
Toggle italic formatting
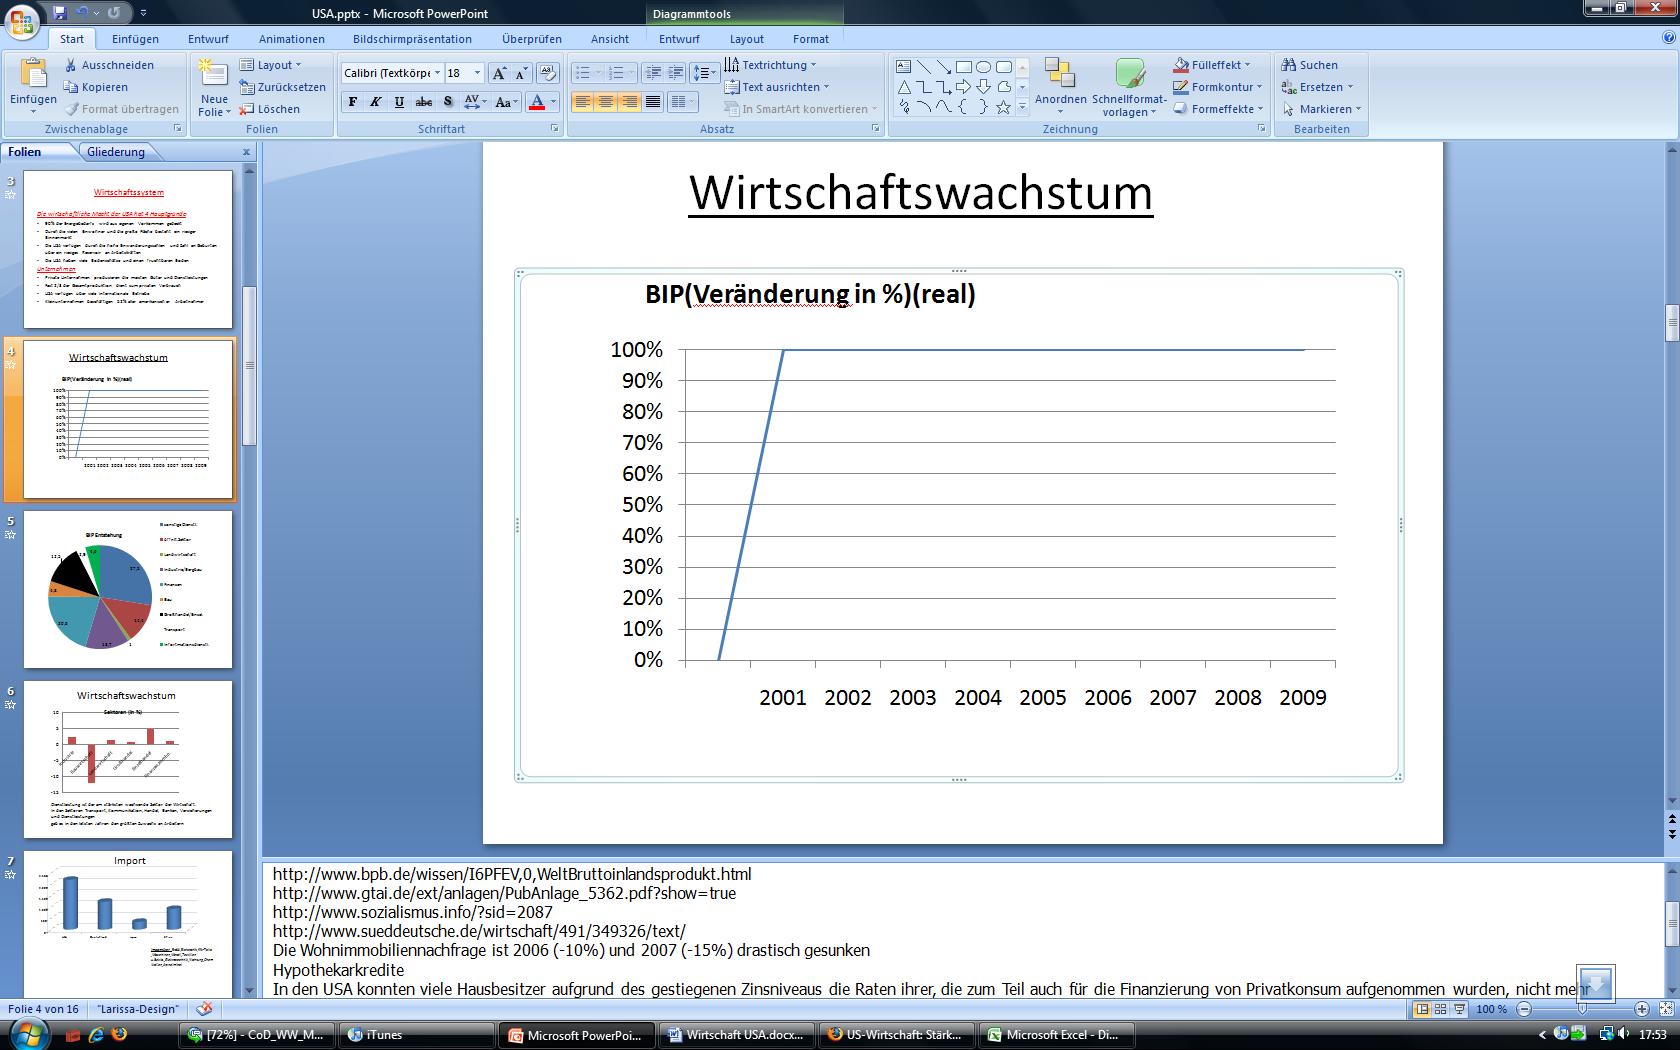click(x=376, y=101)
